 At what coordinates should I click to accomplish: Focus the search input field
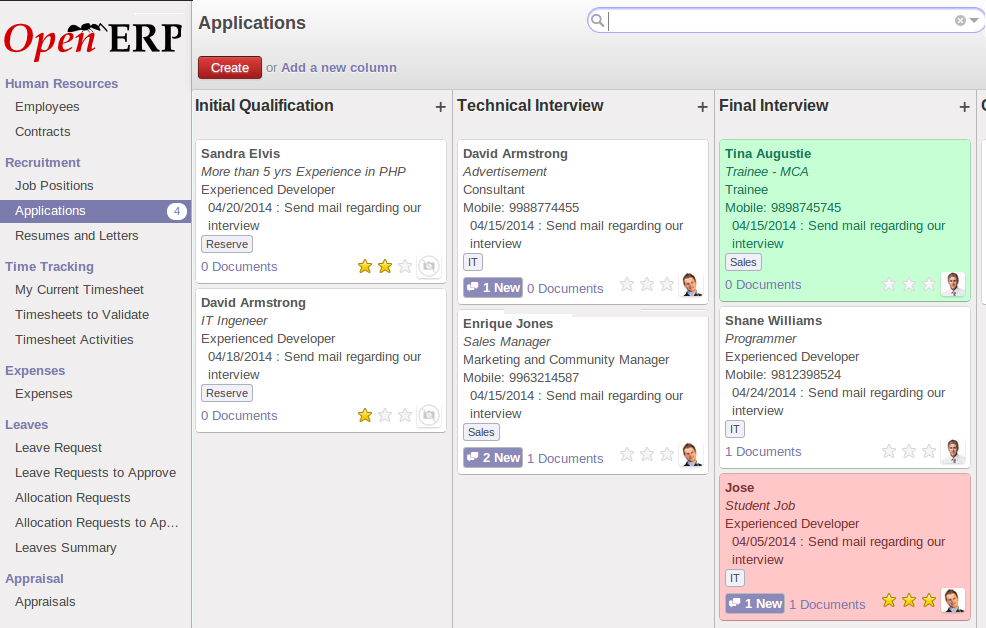[x=780, y=20]
